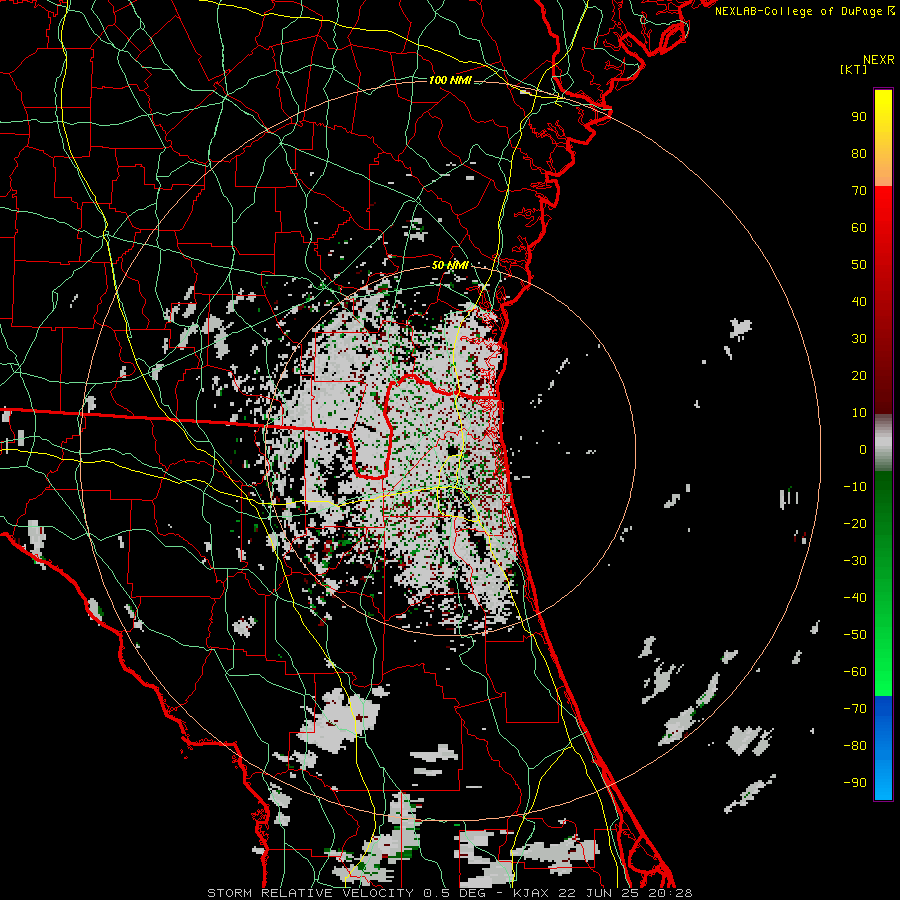Click the 0 value on velocity scale
Image resolution: width=900 pixels, height=900 pixels.
click(863, 449)
